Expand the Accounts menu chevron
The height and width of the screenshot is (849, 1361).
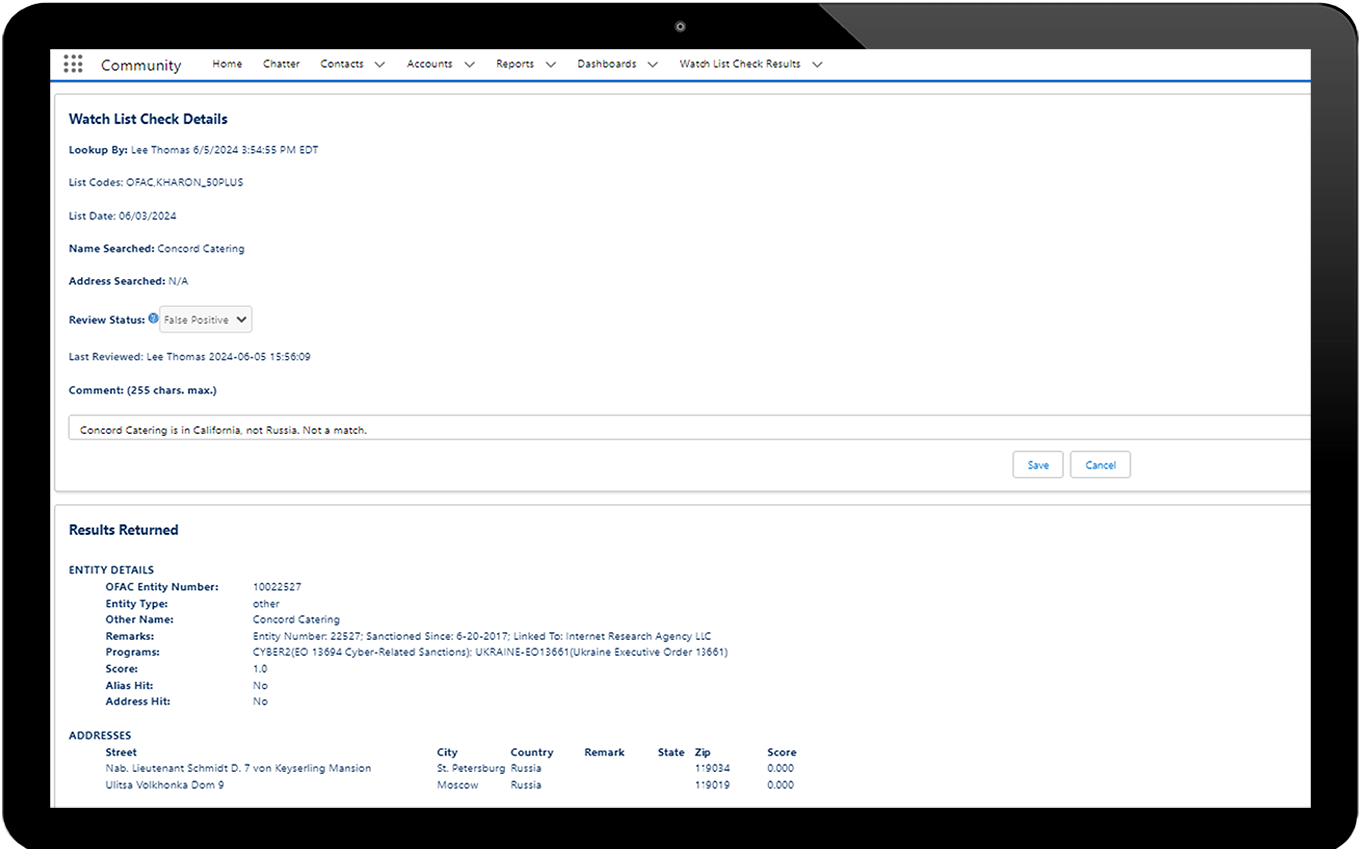point(469,65)
